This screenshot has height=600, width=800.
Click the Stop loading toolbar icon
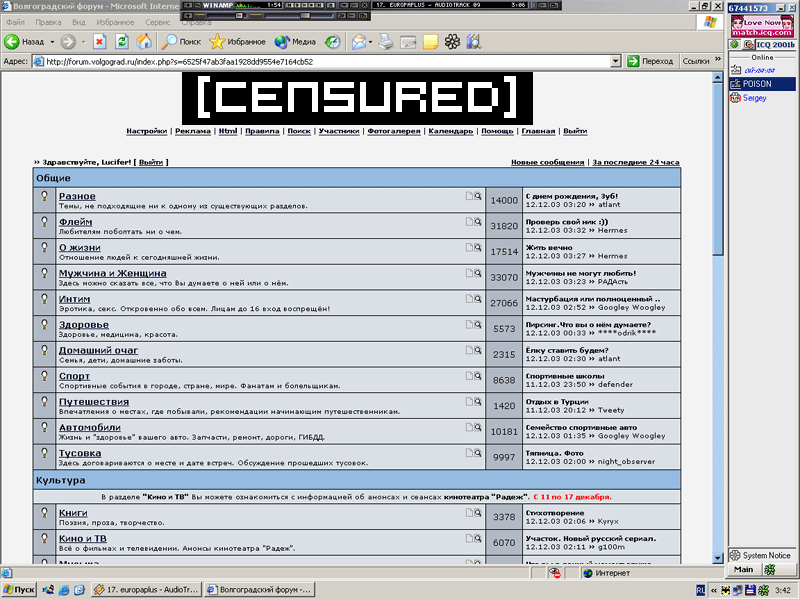pos(99,42)
